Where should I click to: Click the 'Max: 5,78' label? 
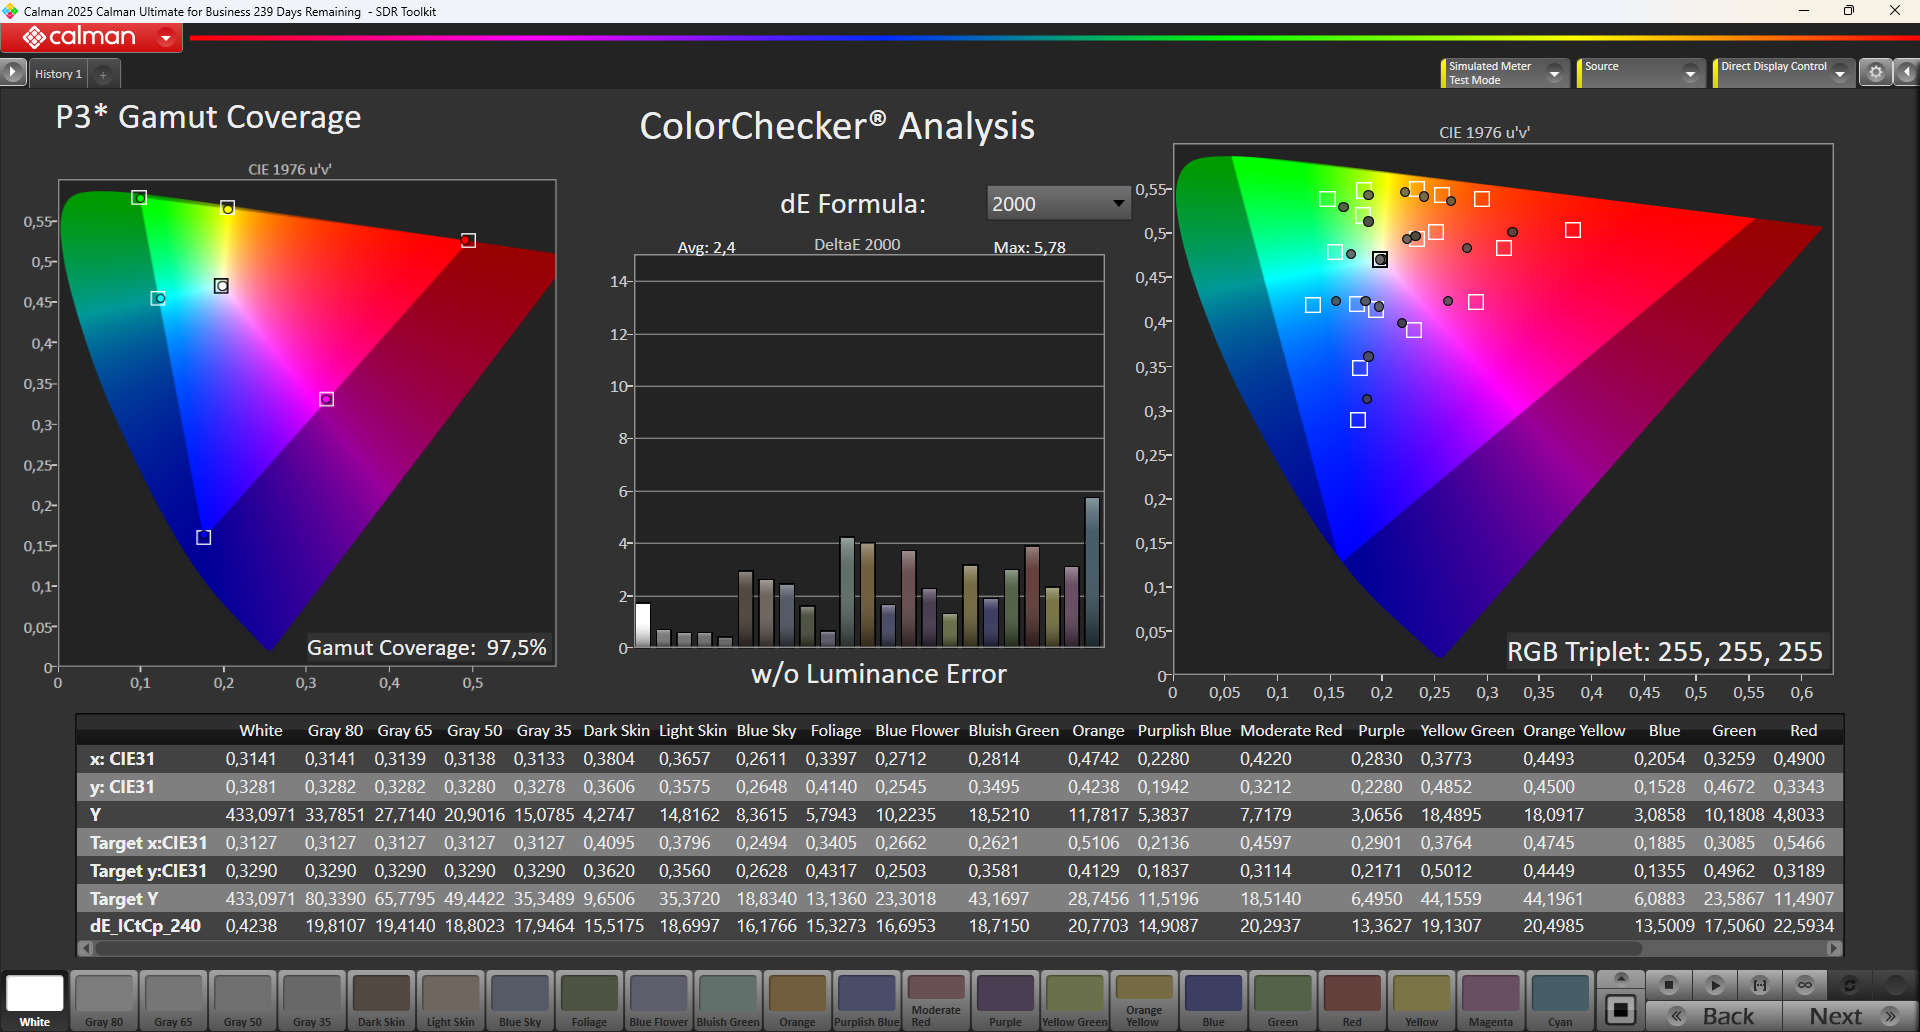tap(1029, 247)
